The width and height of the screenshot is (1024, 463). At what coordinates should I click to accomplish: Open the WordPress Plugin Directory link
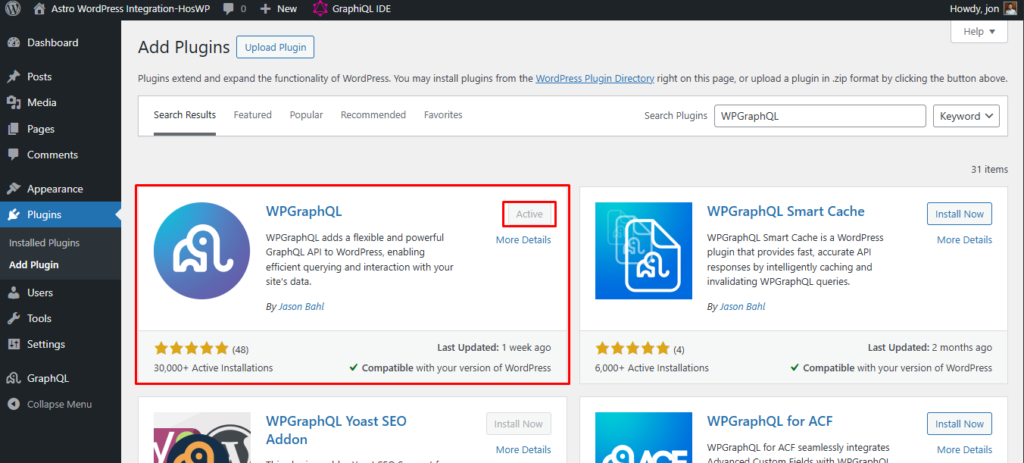click(594, 78)
